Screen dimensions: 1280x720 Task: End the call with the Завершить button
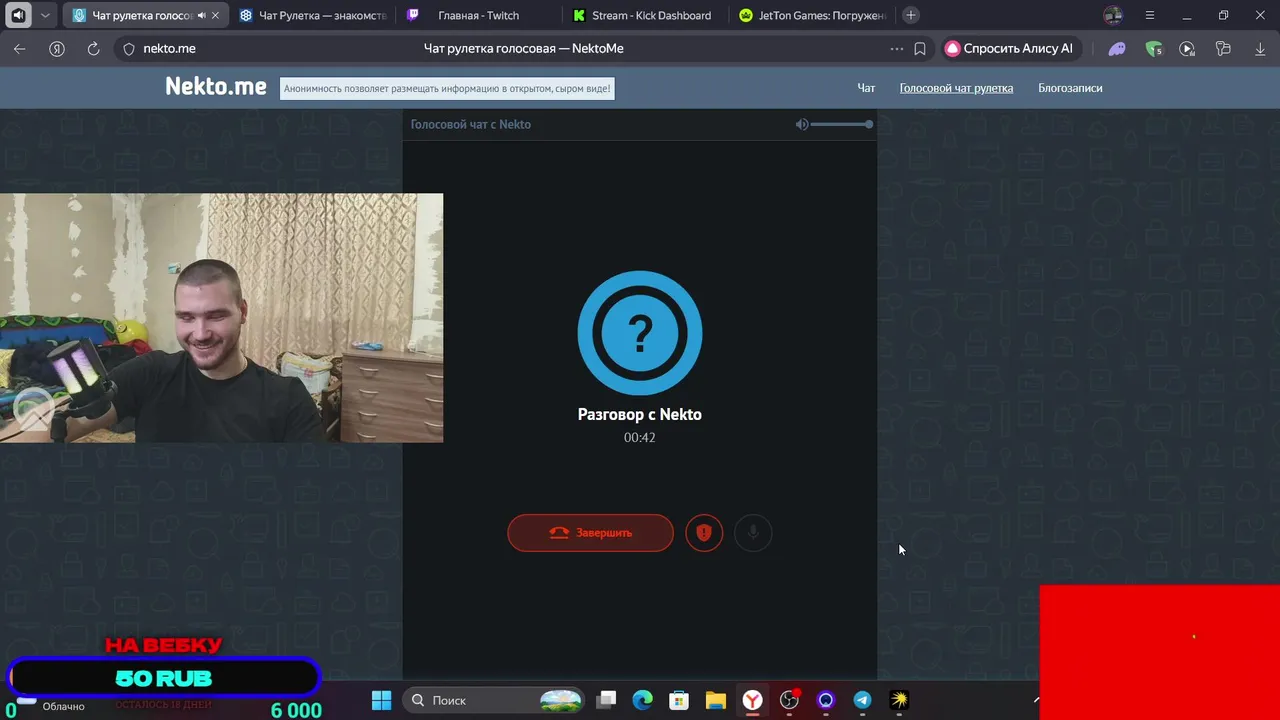[590, 533]
